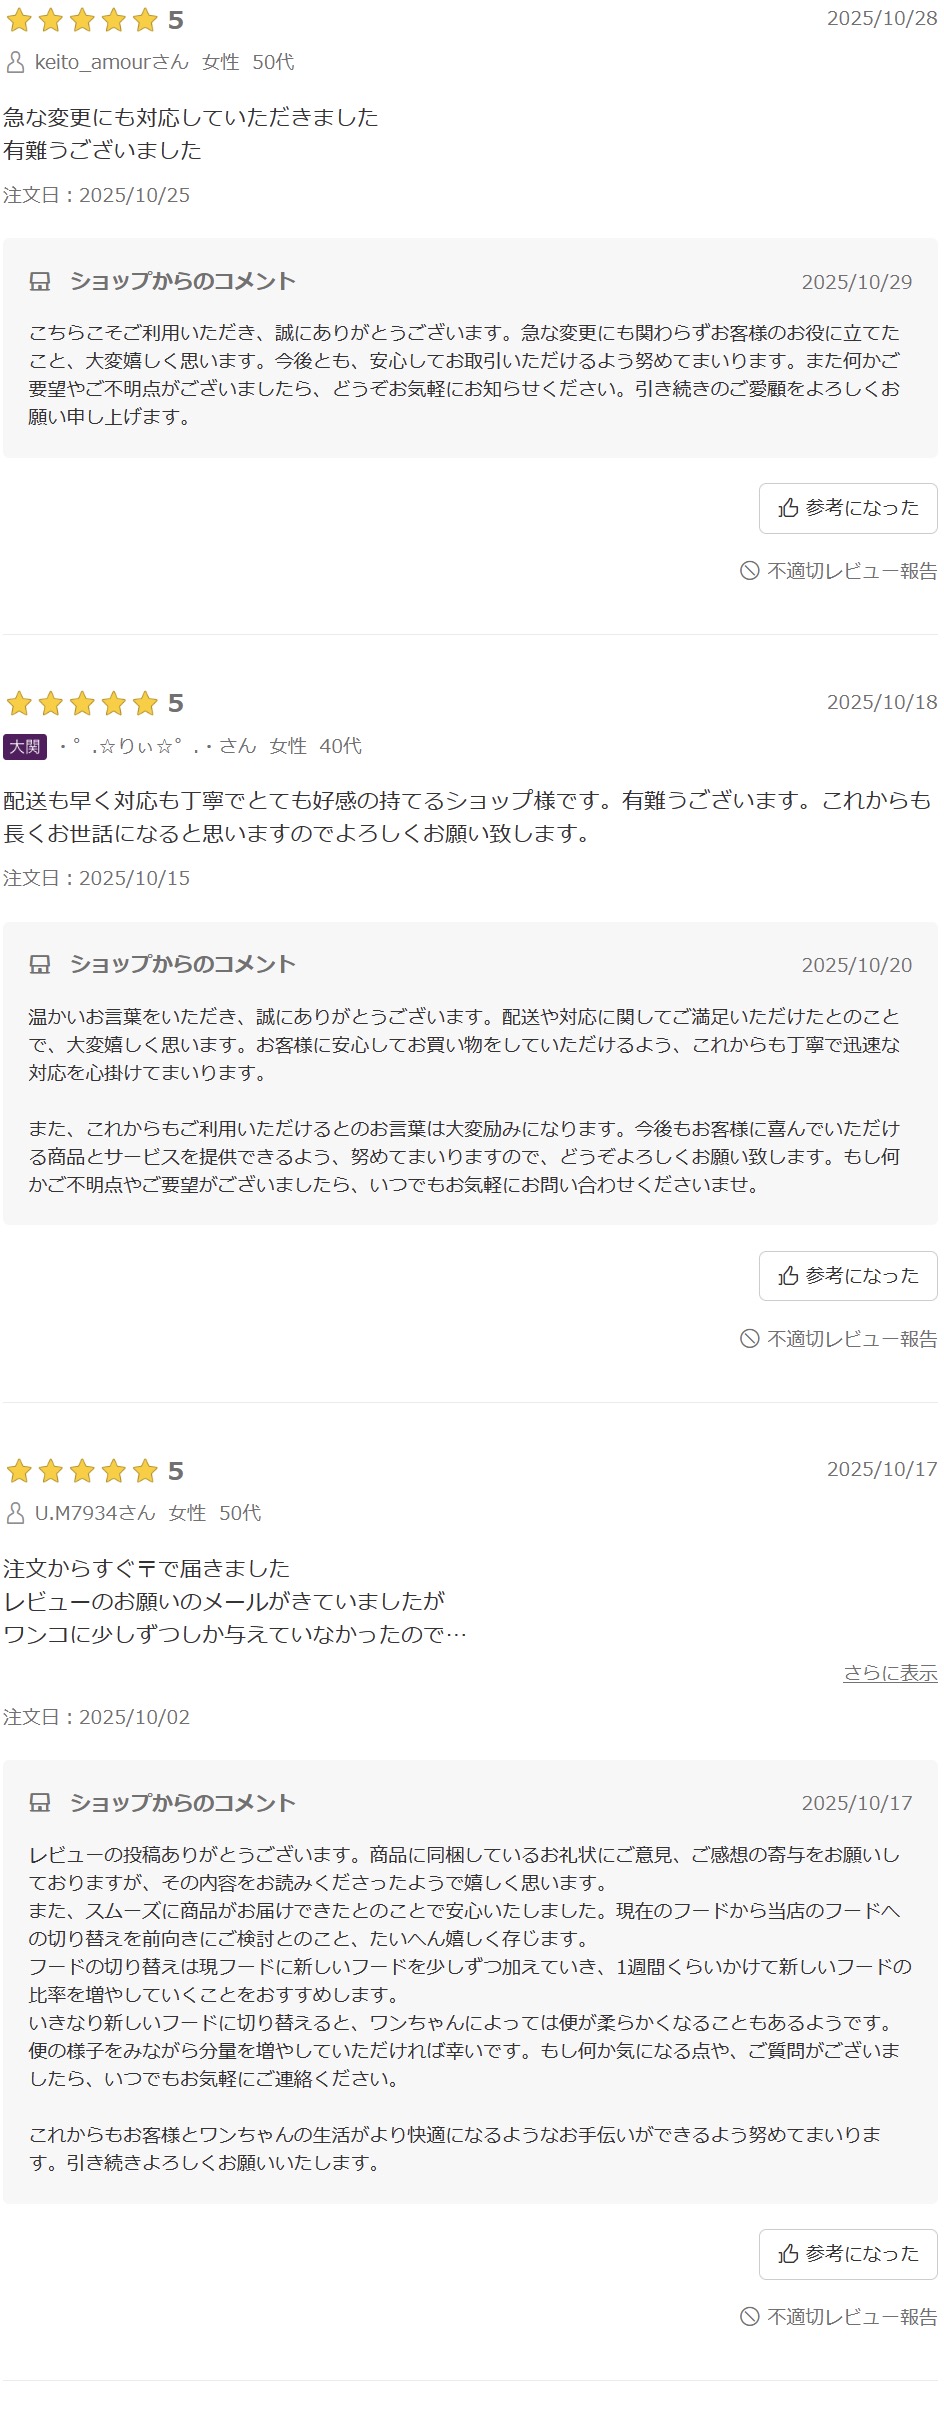Click report icon under U.M7934's review

coord(749,2317)
